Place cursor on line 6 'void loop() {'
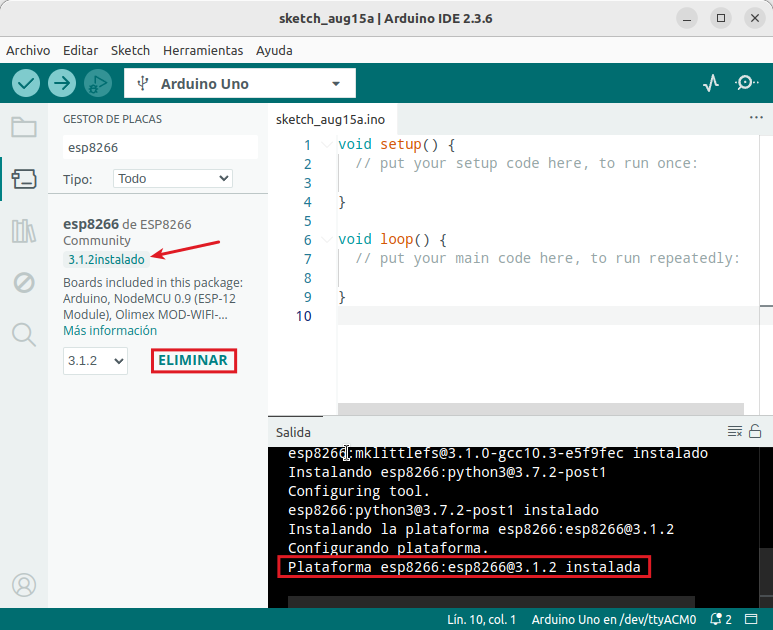773x630 pixels. pos(392,240)
